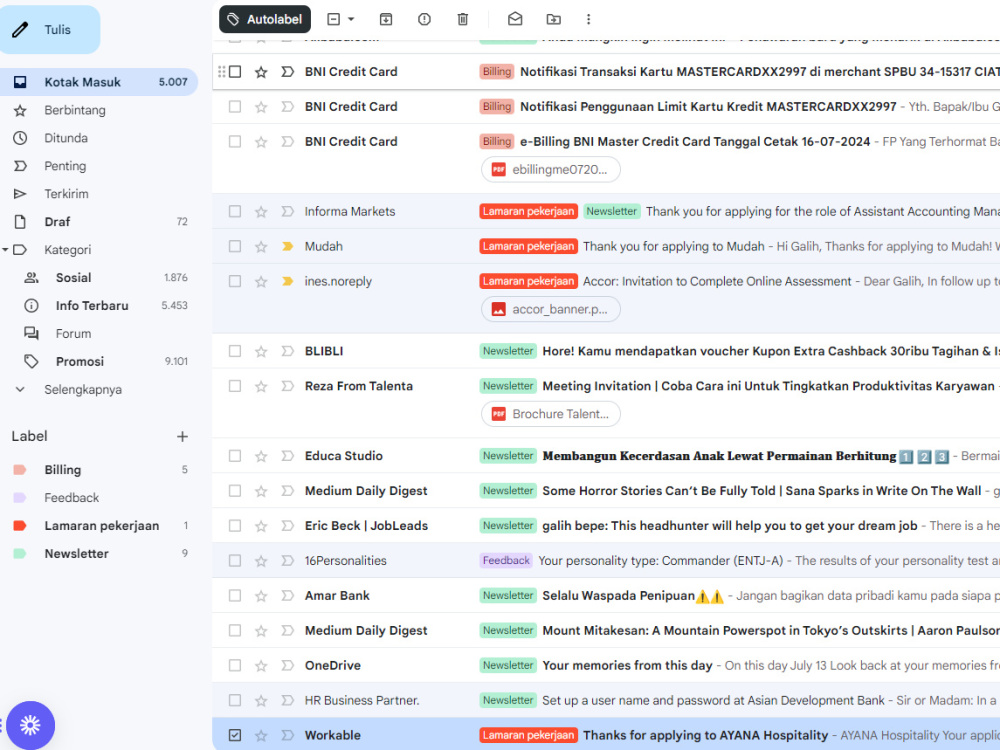Screen dimensions: 1000x750
Task: Star the ines.noreply email
Action: [x=261, y=281]
